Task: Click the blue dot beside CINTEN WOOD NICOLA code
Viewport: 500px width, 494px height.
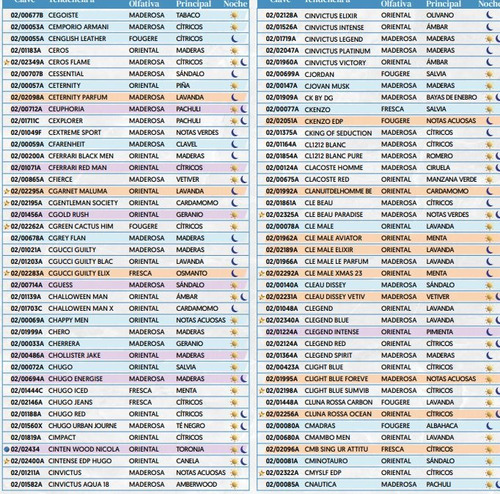Action: [x=7, y=449]
